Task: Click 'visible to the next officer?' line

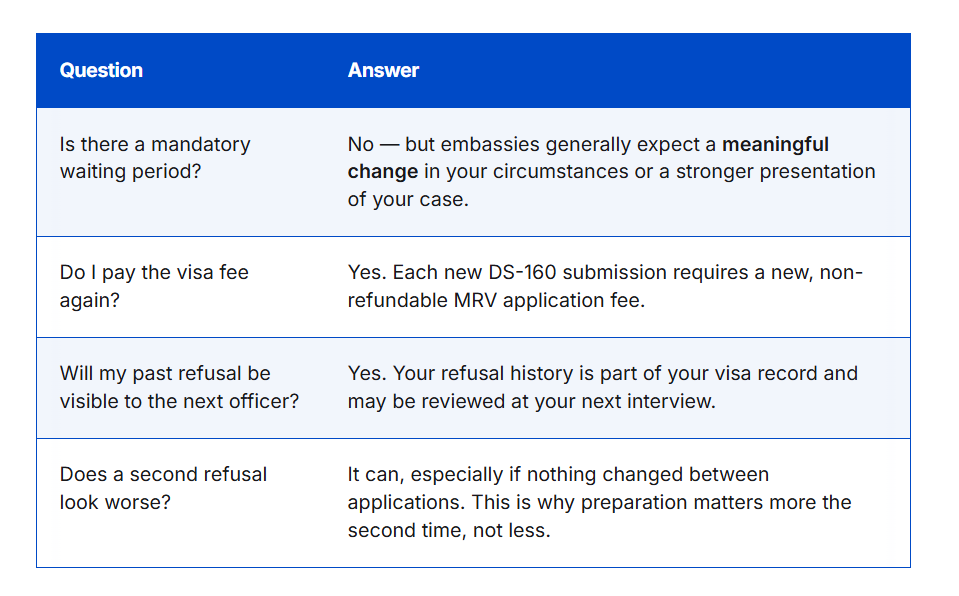Action: [x=179, y=401]
